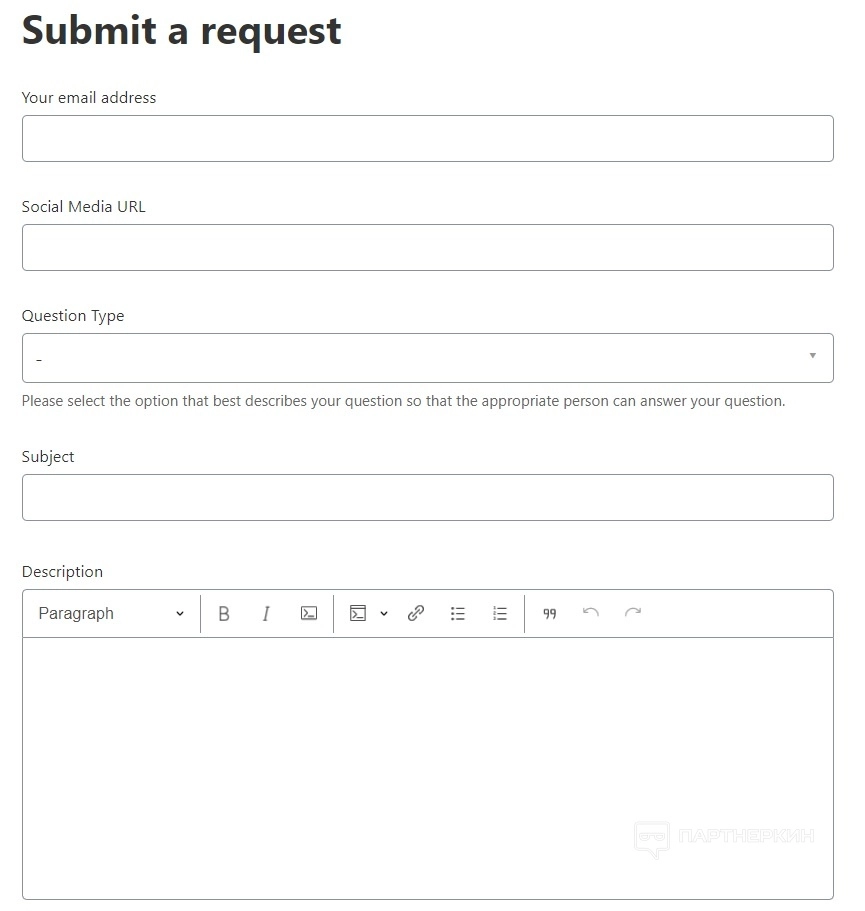This screenshot has height=911, width=865.
Task: Start a bulleted list
Action: (x=458, y=614)
